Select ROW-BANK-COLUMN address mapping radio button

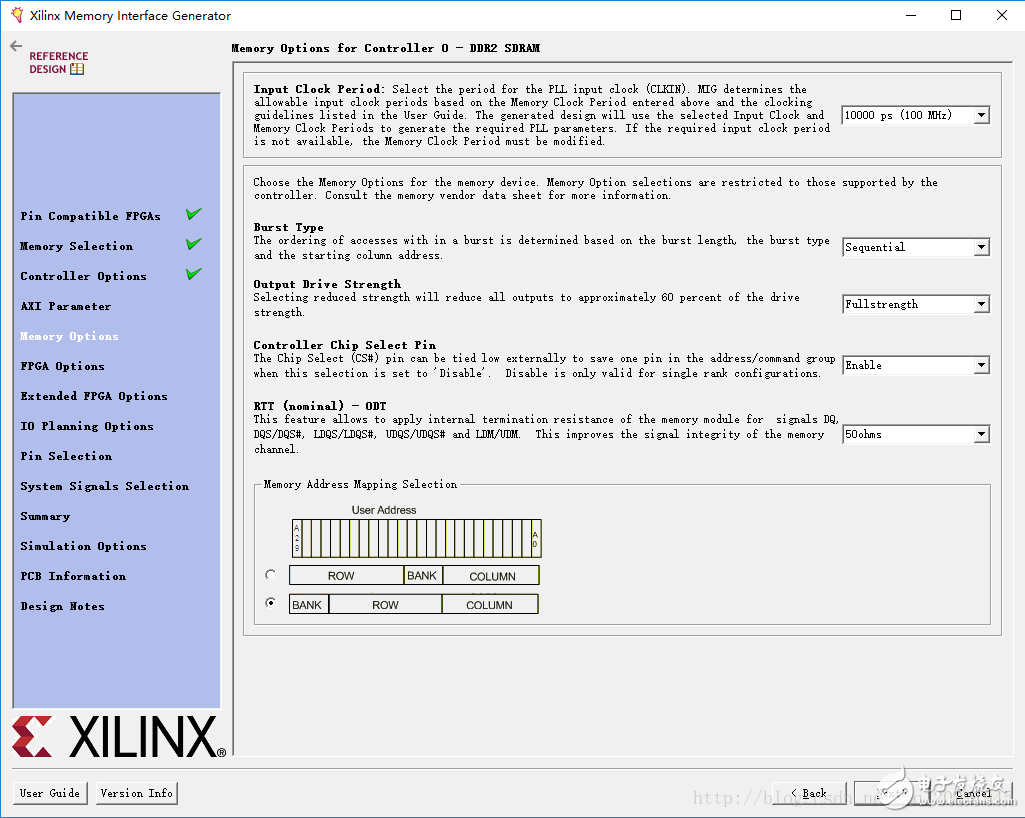click(270, 575)
